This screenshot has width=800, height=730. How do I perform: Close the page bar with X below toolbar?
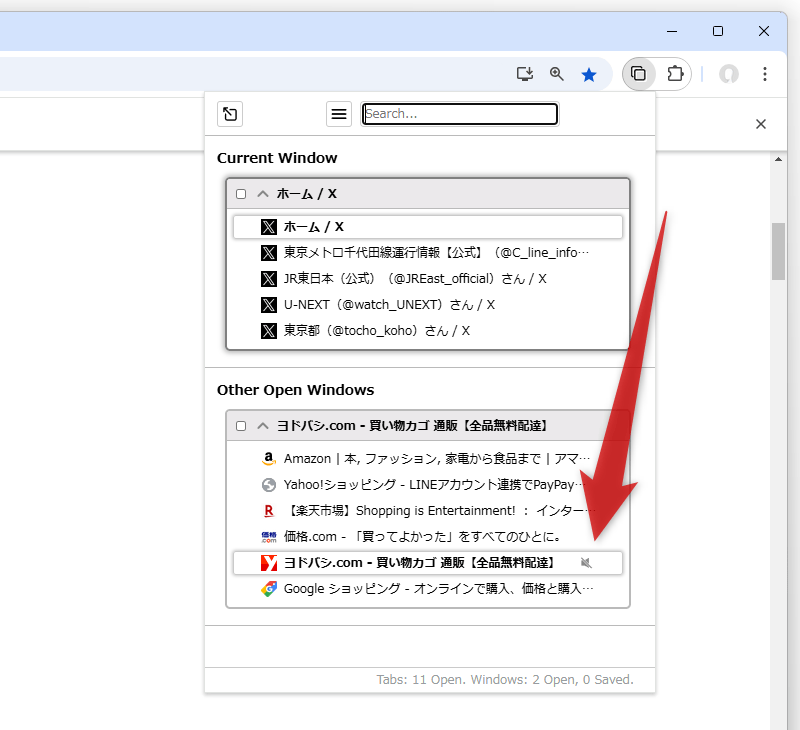point(761,124)
